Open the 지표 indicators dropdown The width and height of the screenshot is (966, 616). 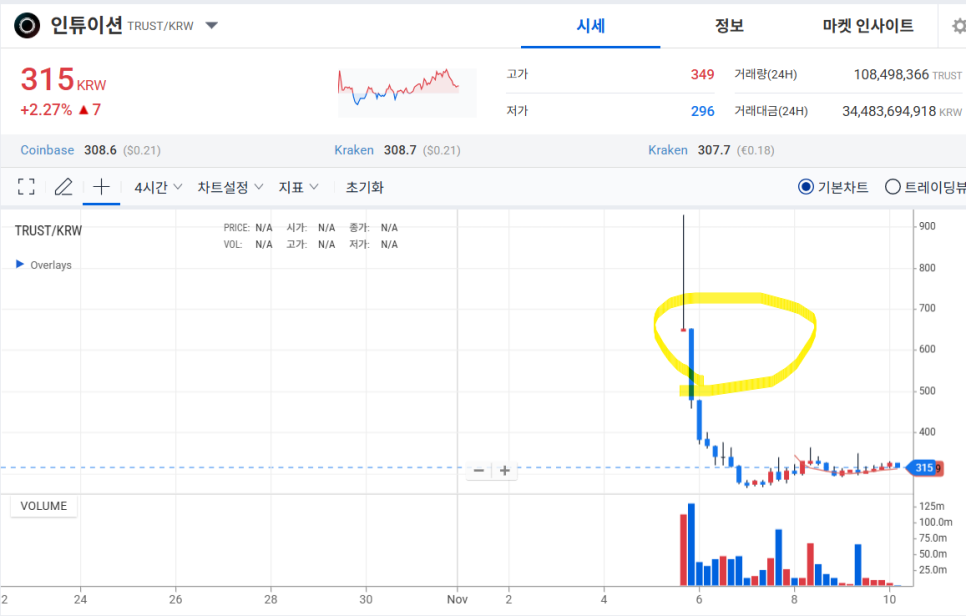(x=298, y=187)
